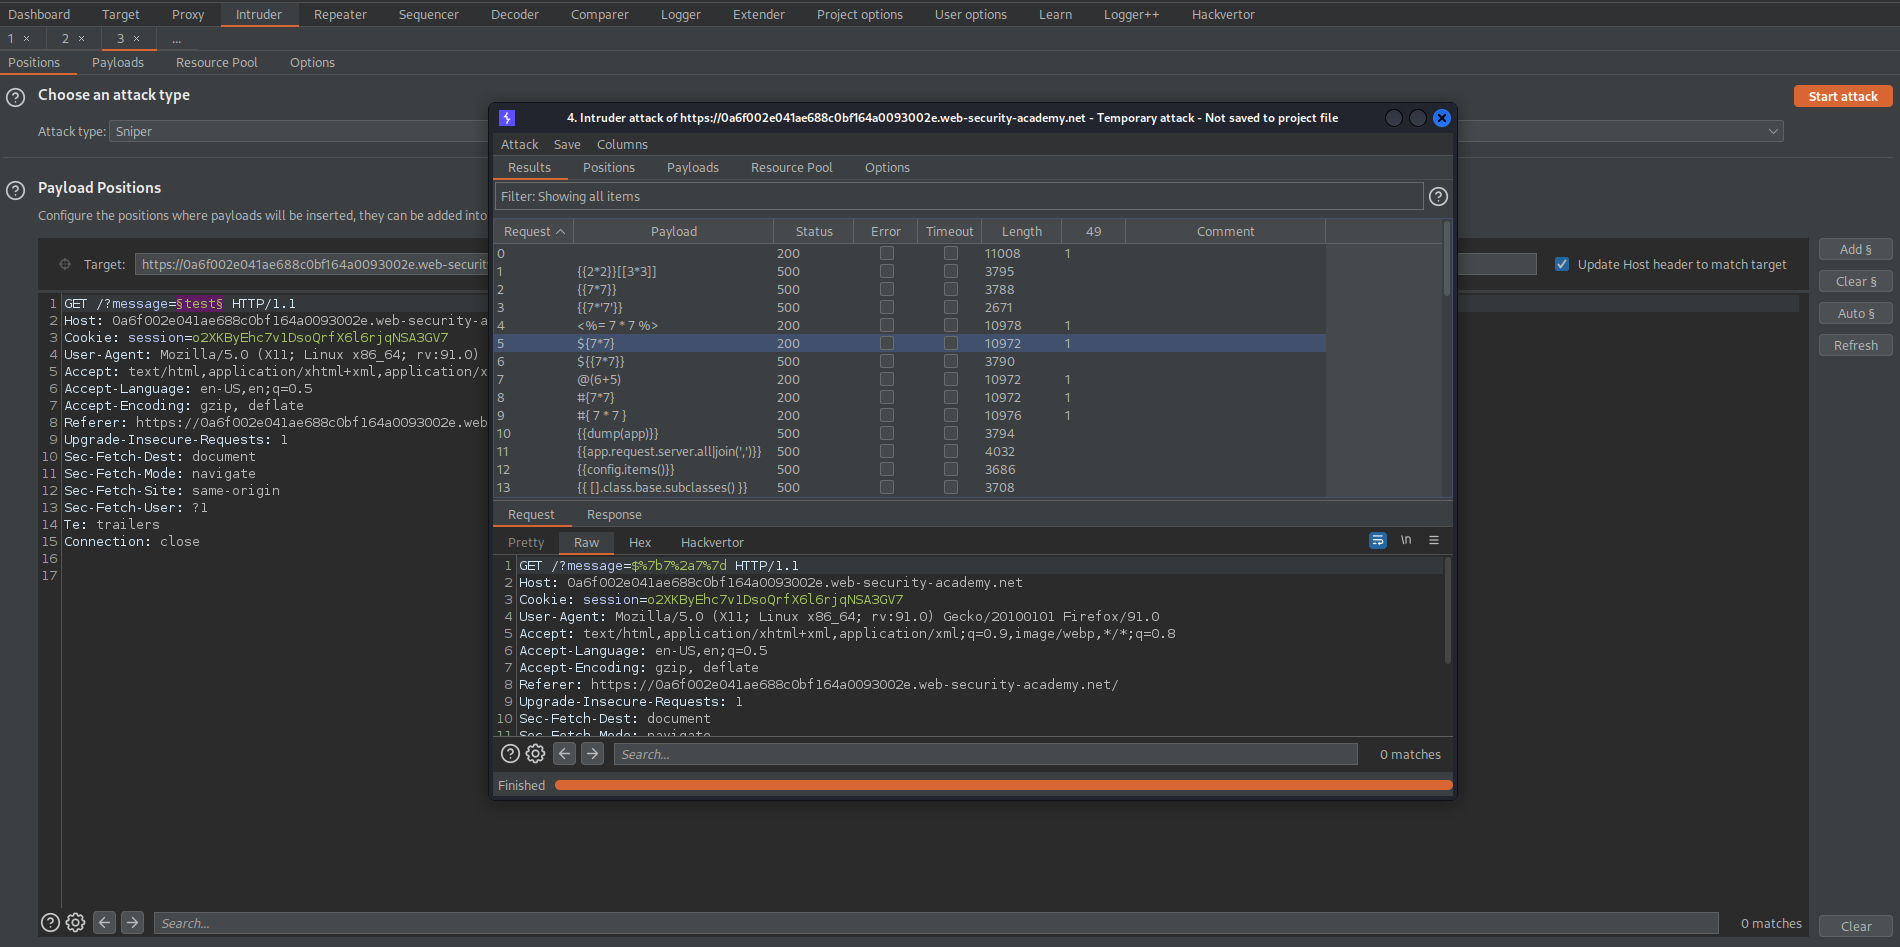Click the Refresh button

coord(1855,346)
